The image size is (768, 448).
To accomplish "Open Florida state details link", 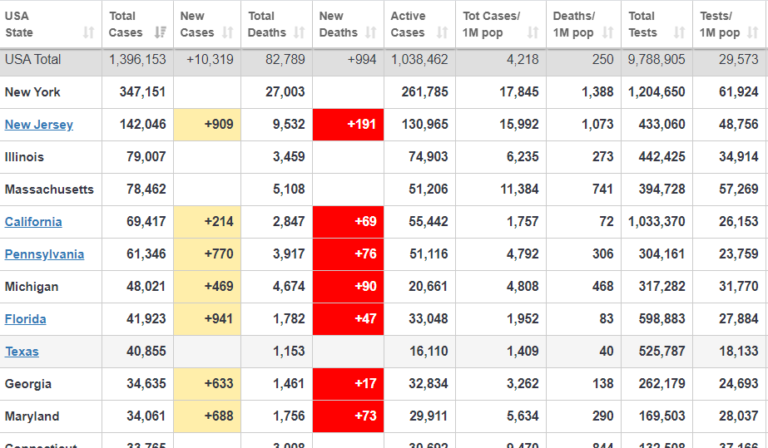I will click(x=25, y=319).
